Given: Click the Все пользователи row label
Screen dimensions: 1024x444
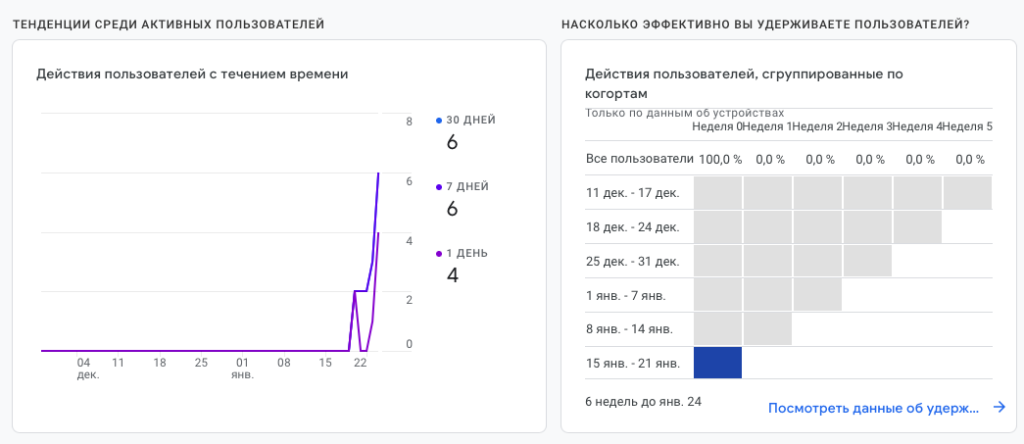Looking at the screenshot, I should point(639,159).
